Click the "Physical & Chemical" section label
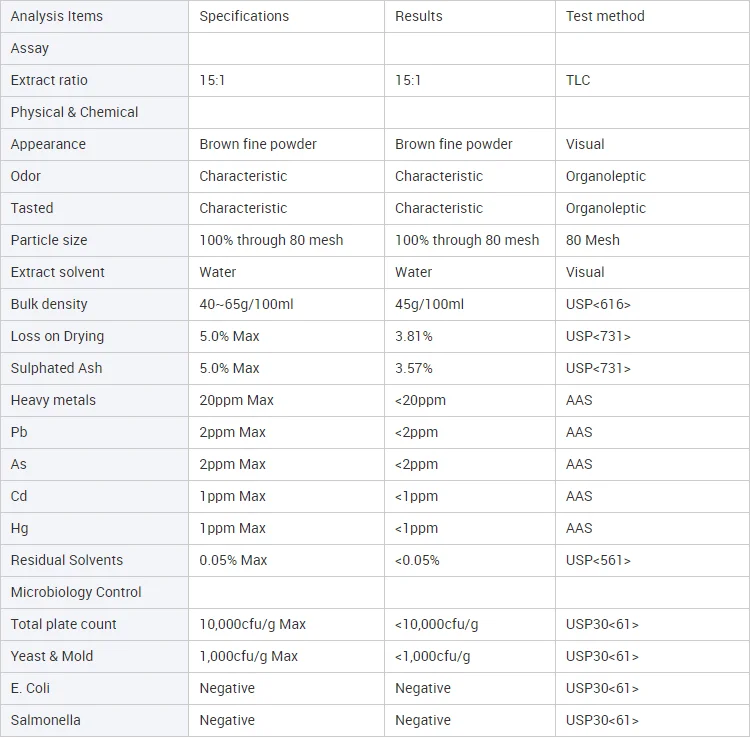 [75, 112]
